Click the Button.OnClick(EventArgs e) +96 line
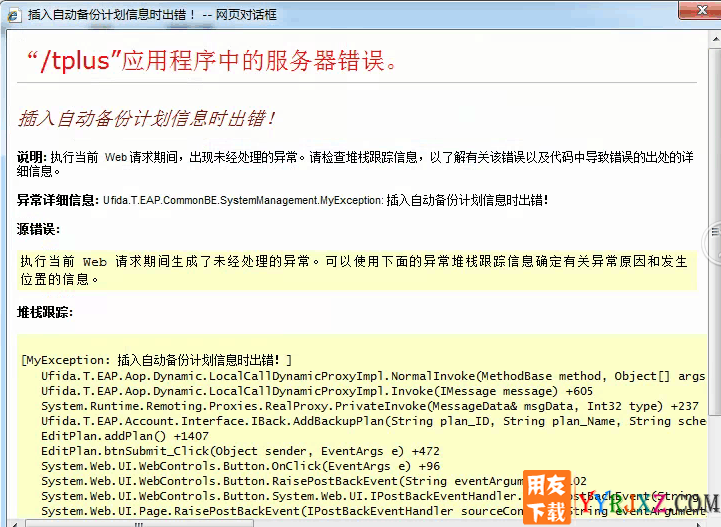 pos(240,466)
